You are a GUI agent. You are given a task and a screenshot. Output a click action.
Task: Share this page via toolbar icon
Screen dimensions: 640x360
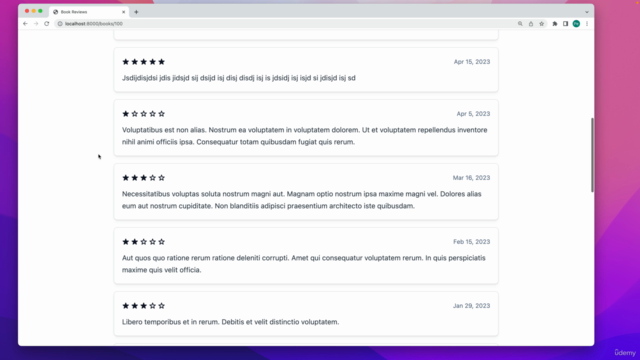point(531,24)
